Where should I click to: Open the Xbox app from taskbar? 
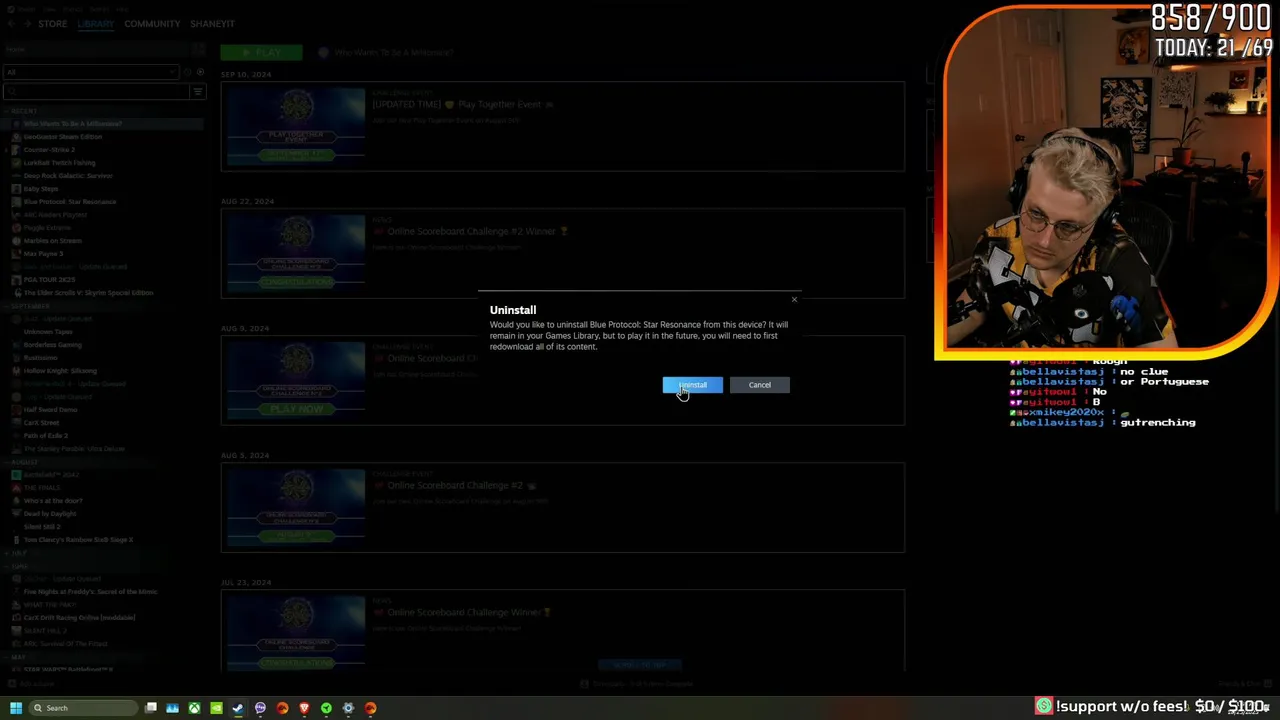pyautogui.click(x=194, y=708)
